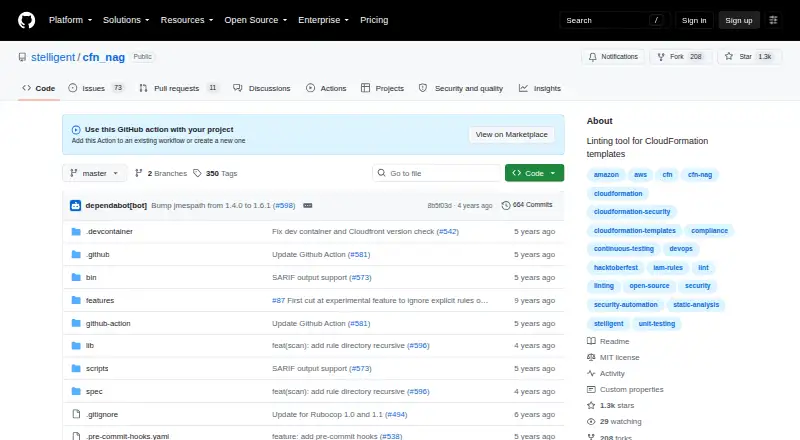Click the .gitignore file name

click(x=102, y=414)
